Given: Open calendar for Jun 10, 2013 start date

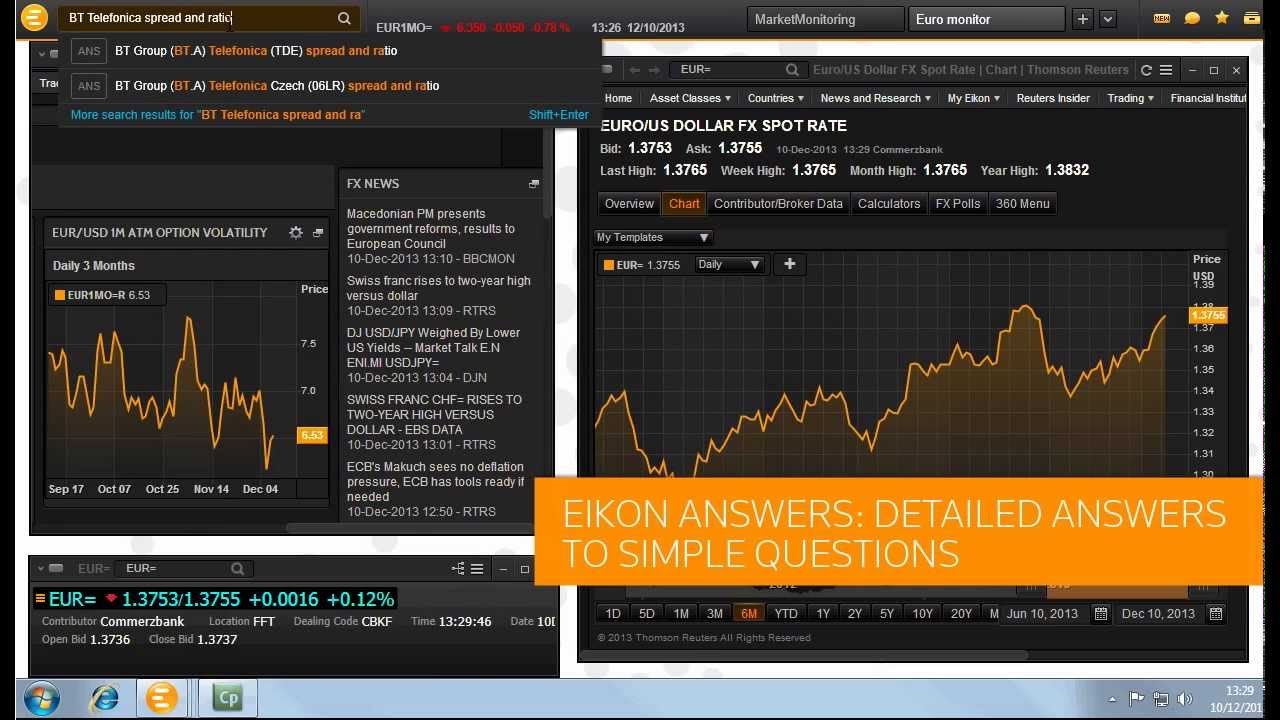Looking at the screenshot, I should tap(1100, 614).
